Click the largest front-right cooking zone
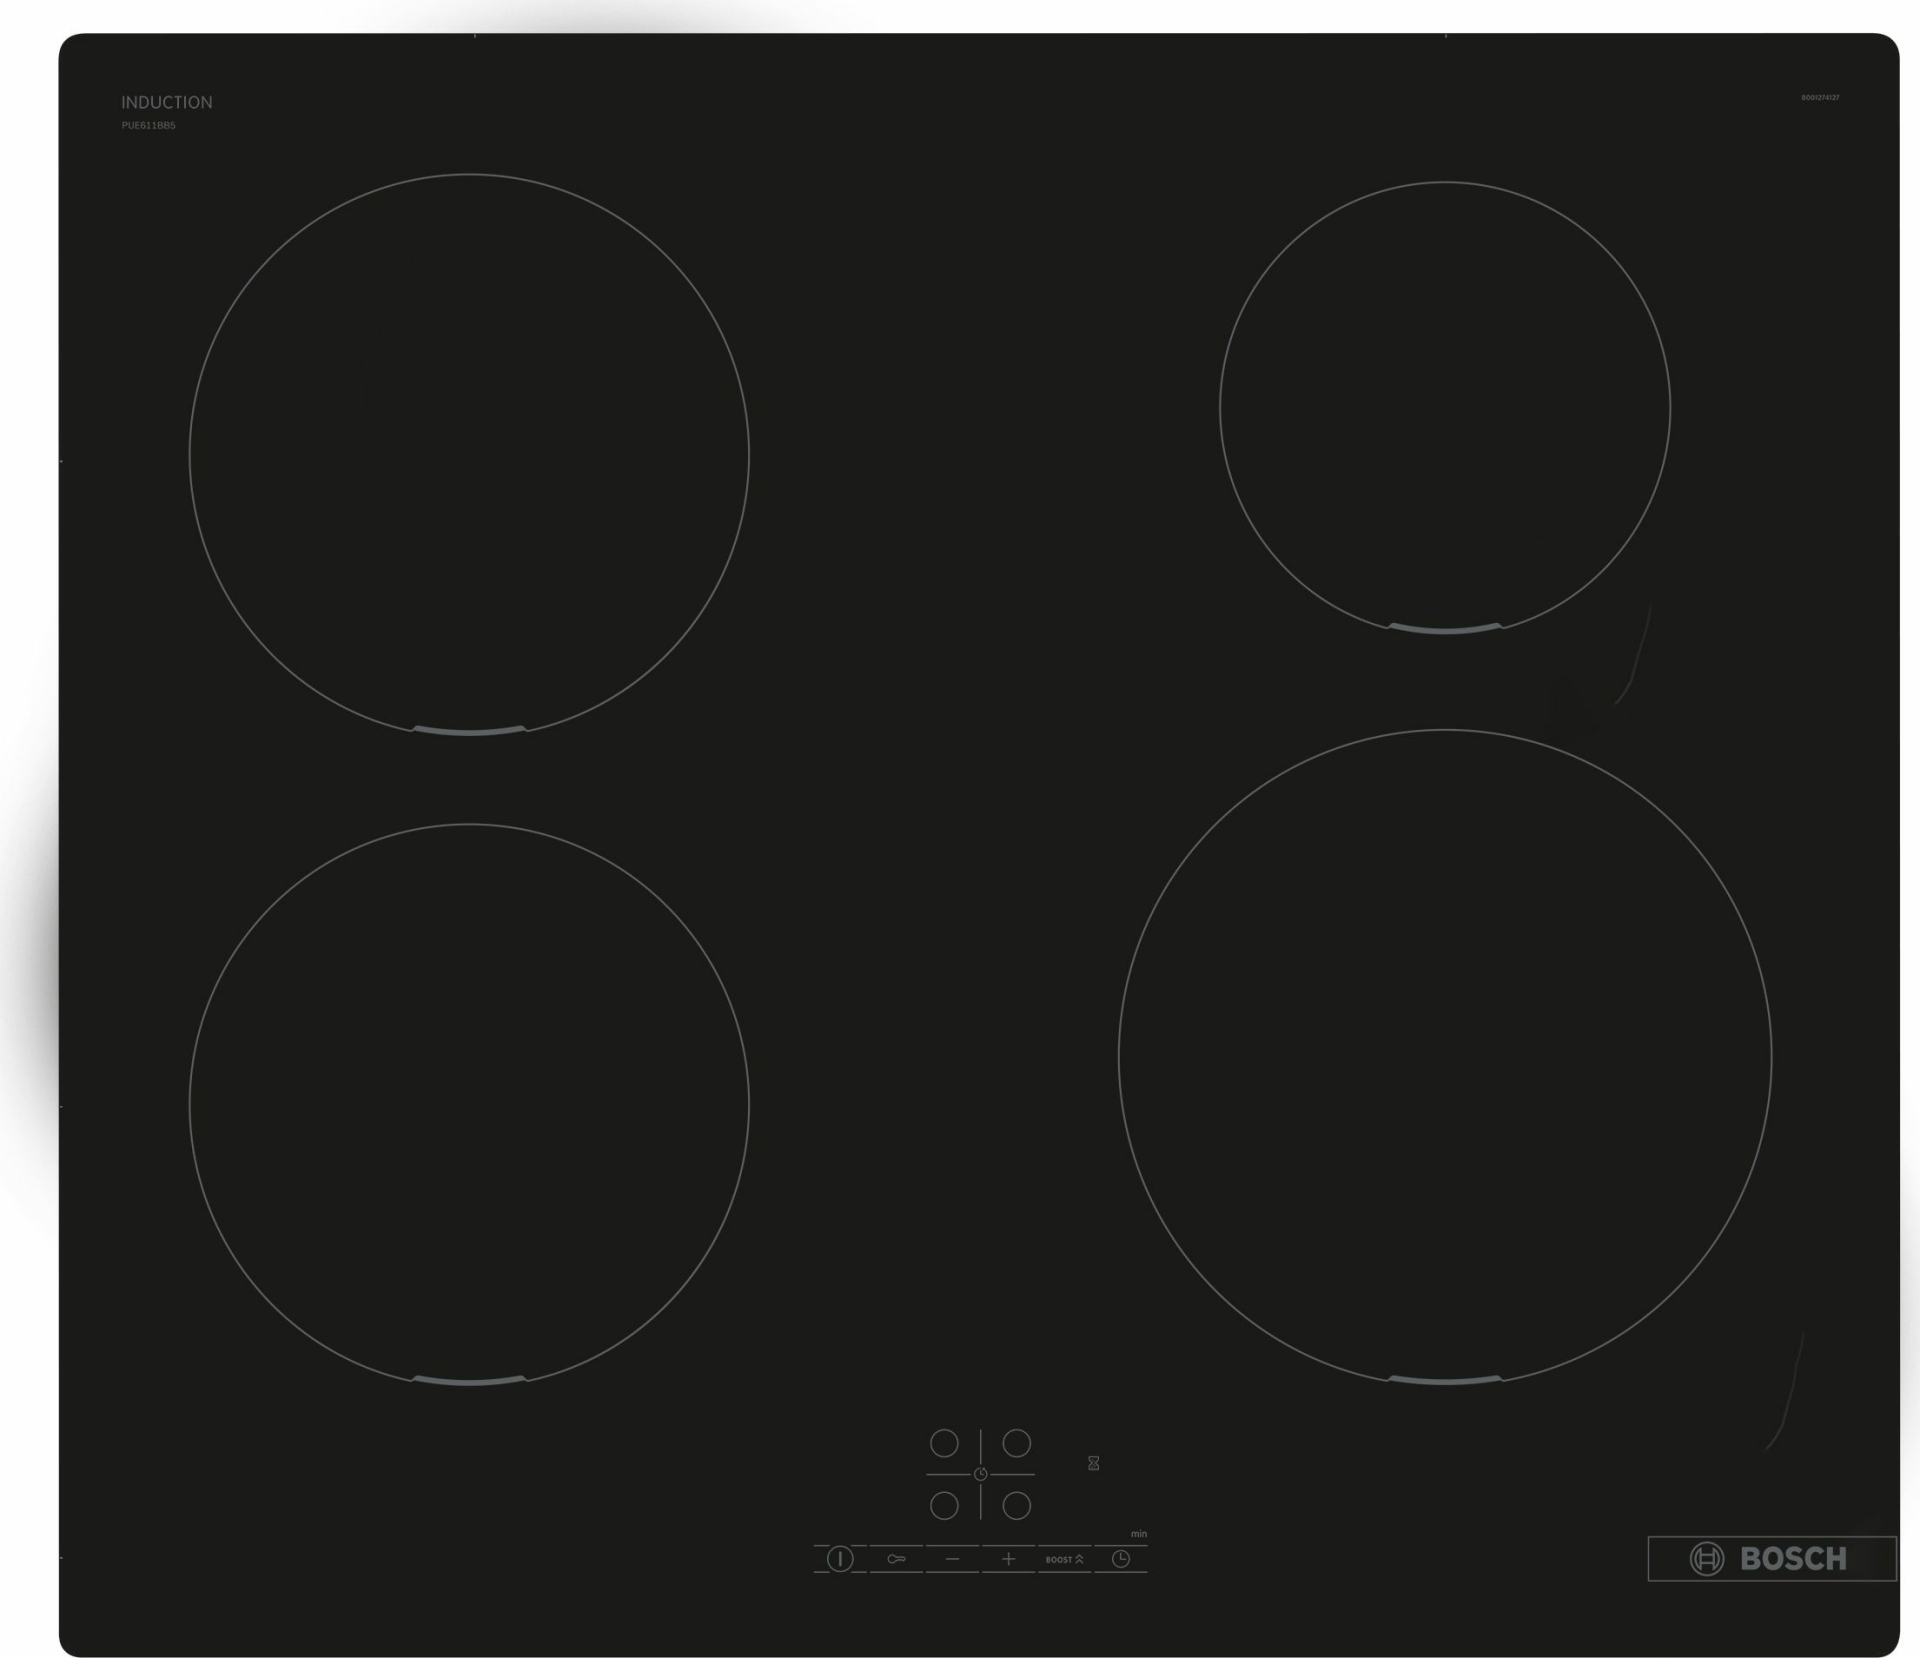This screenshot has height=1658, width=1920. [x=1445, y=1057]
